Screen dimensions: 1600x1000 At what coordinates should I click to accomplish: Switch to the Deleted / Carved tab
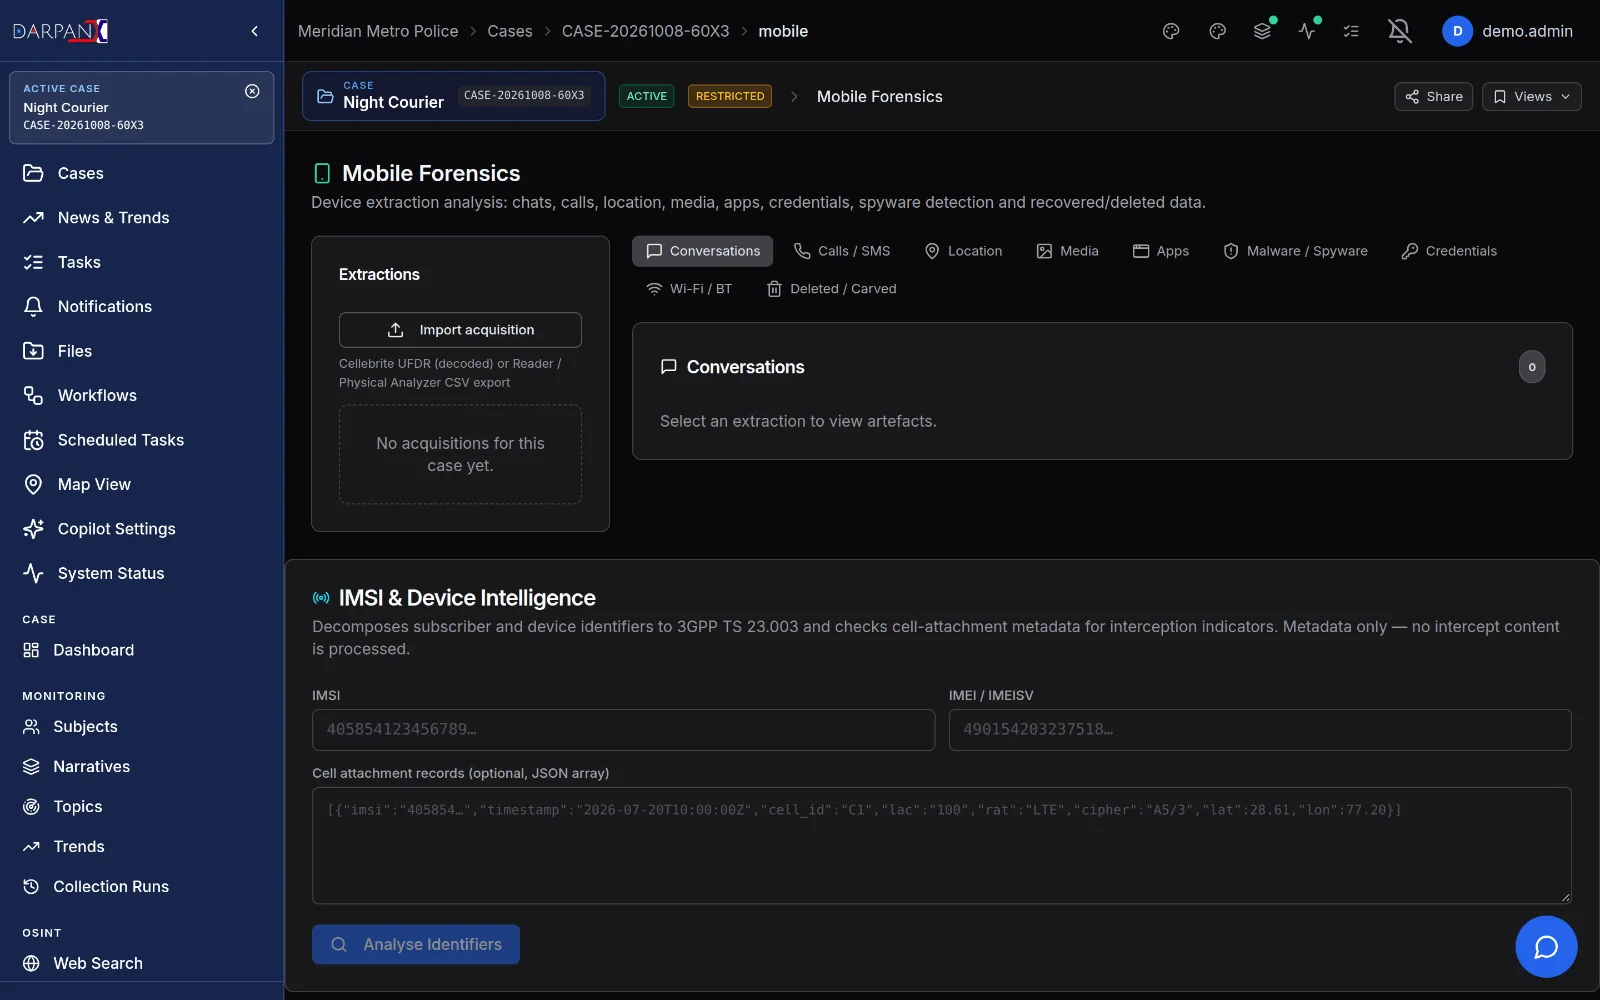[830, 289]
